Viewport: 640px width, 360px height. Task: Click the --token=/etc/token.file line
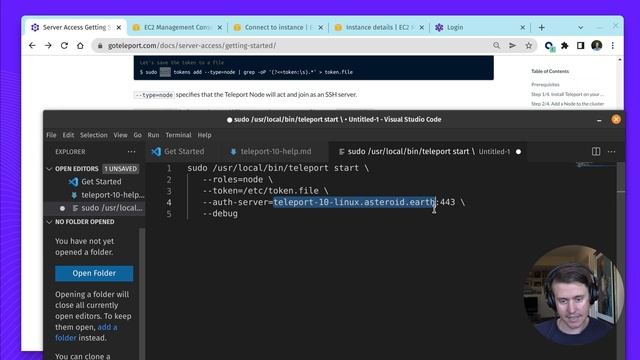tap(265, 191)
